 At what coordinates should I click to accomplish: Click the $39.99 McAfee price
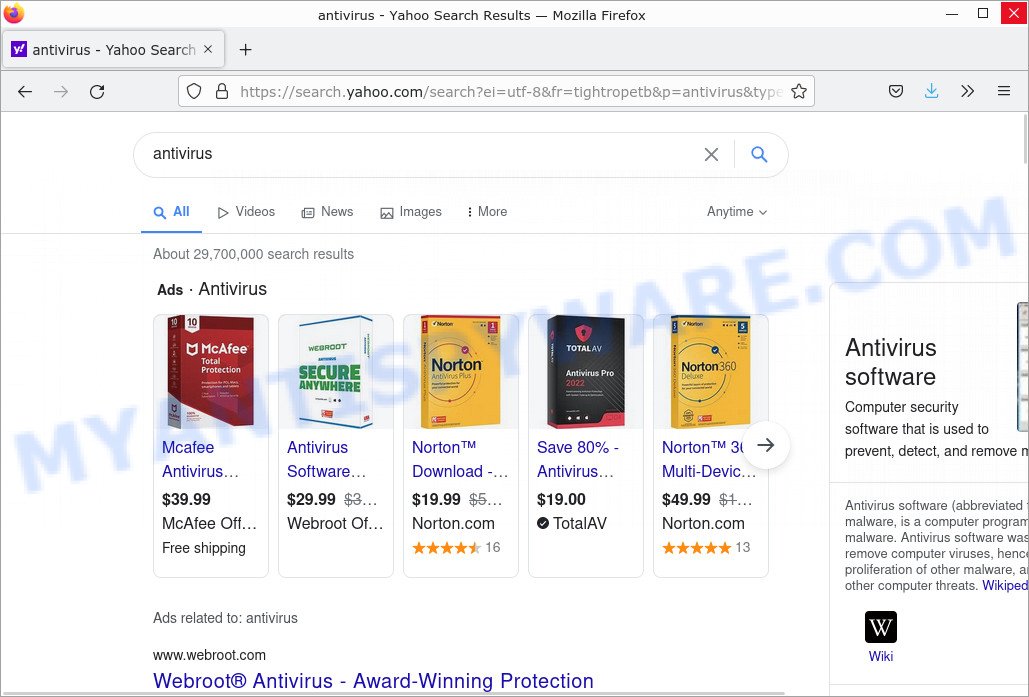(186, 499)
